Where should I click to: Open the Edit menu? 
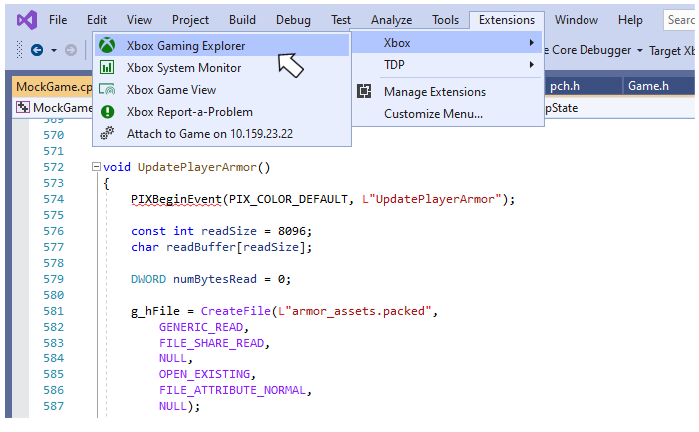[x=97, y=20]
